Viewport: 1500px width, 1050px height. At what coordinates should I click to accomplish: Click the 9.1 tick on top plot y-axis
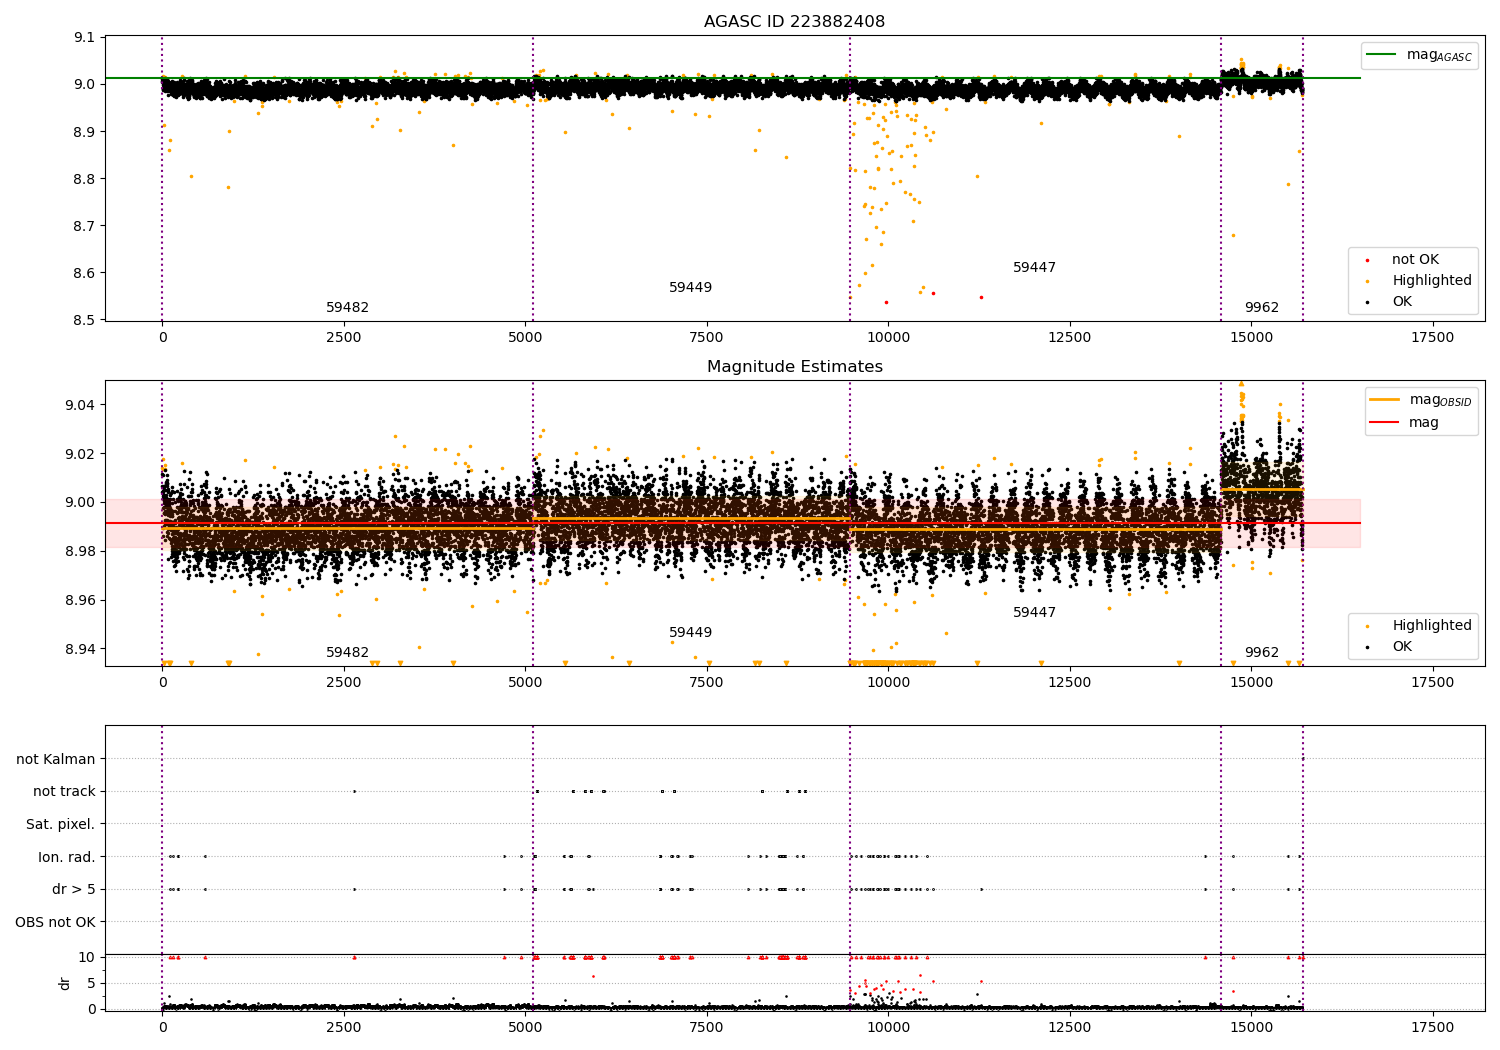coord(84,38)
